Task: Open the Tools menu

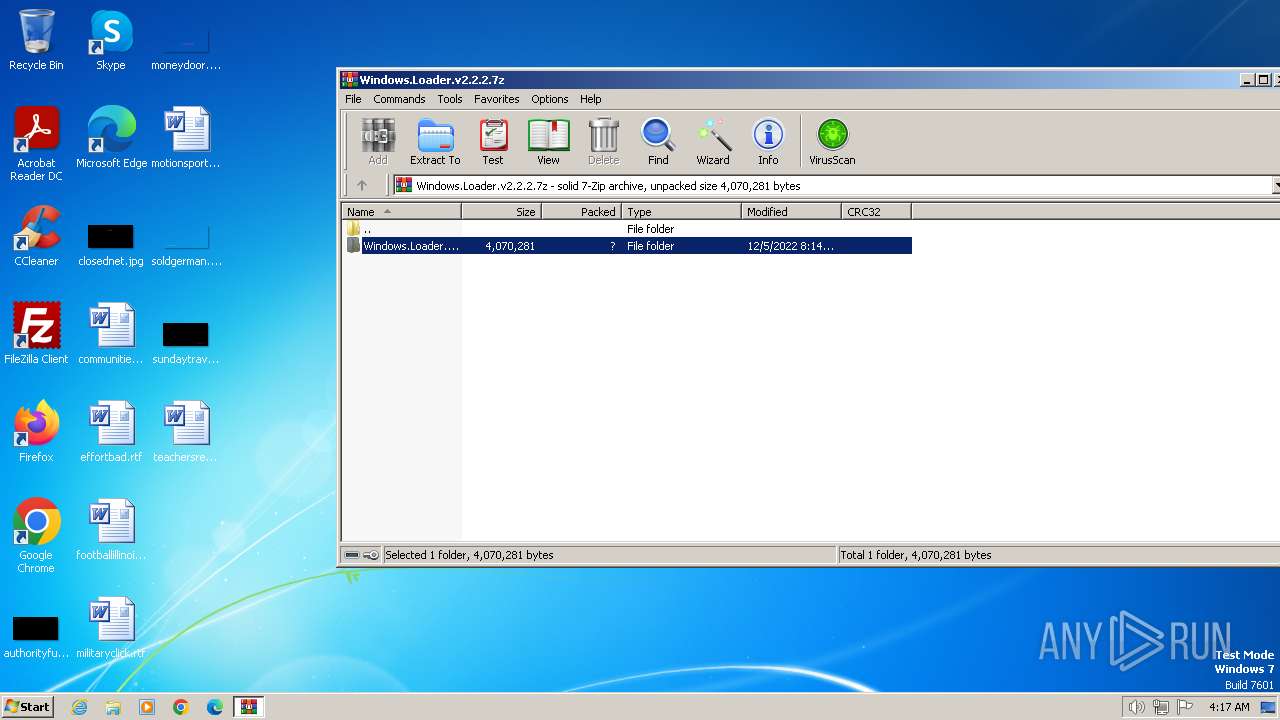Action: click(450, 99)
